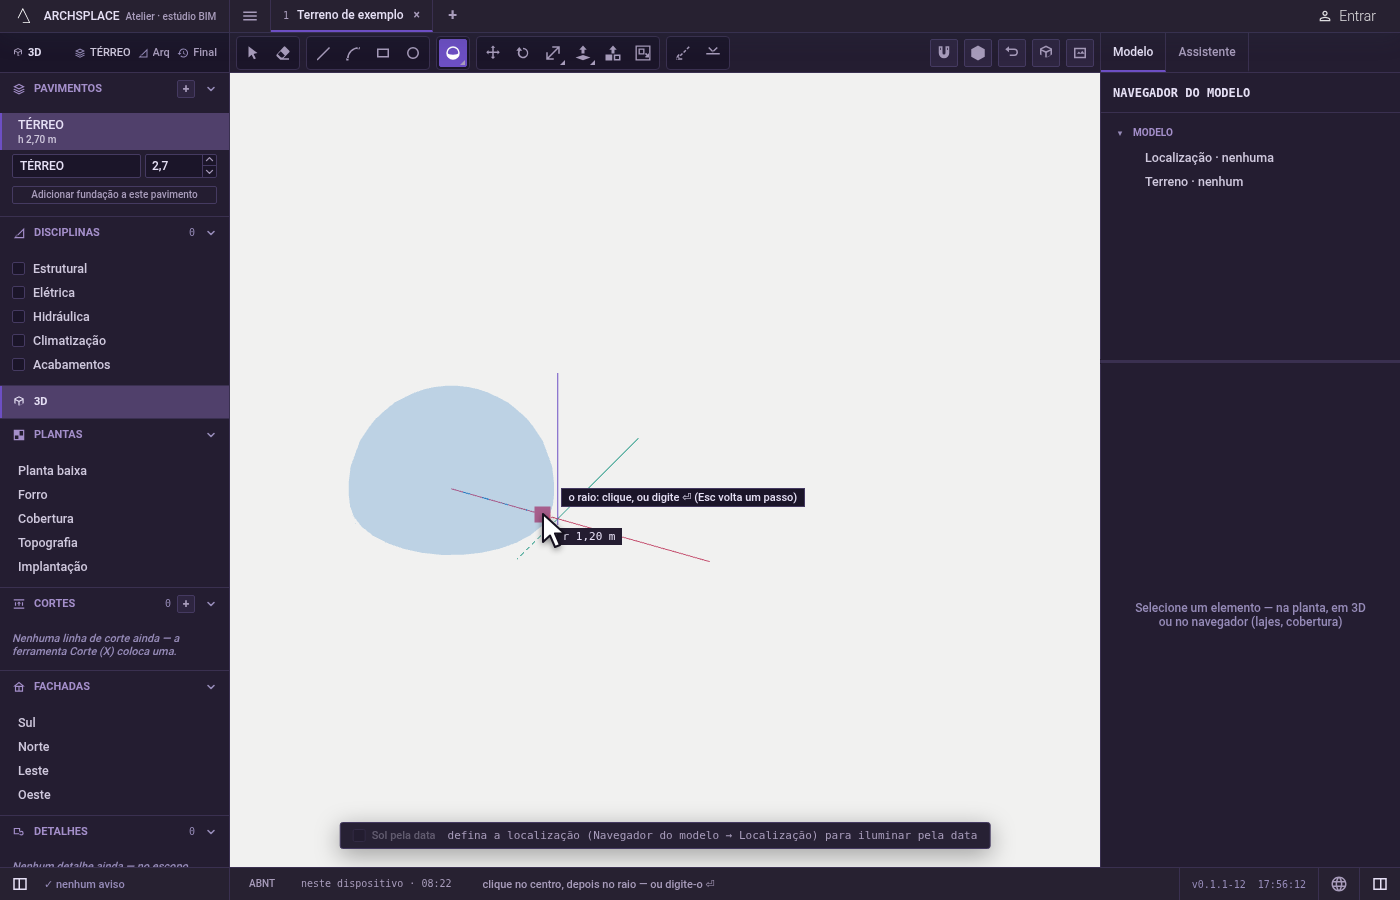This screenshot has height=900, width=1400.
Task: Switch to the Assistente tab
Action: tap(1206, 52)
